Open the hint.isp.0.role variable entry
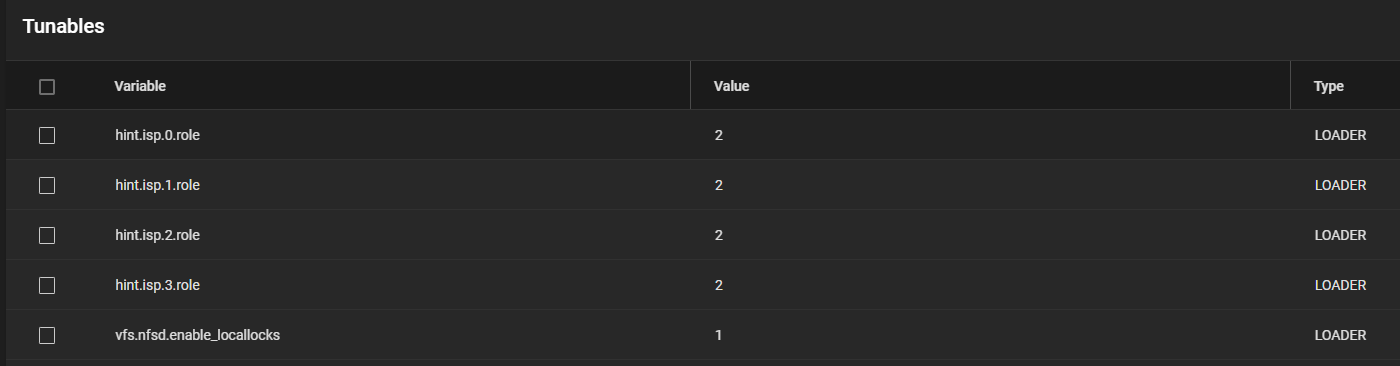Viewport: 1400px width, 366px height. point(157,135)
